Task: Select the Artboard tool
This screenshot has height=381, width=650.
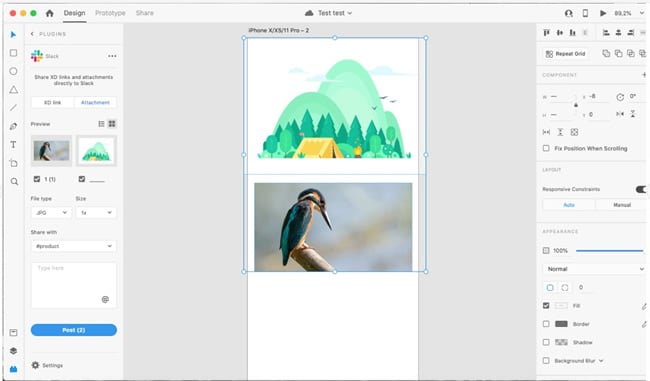Action: (x=13, y=163)
